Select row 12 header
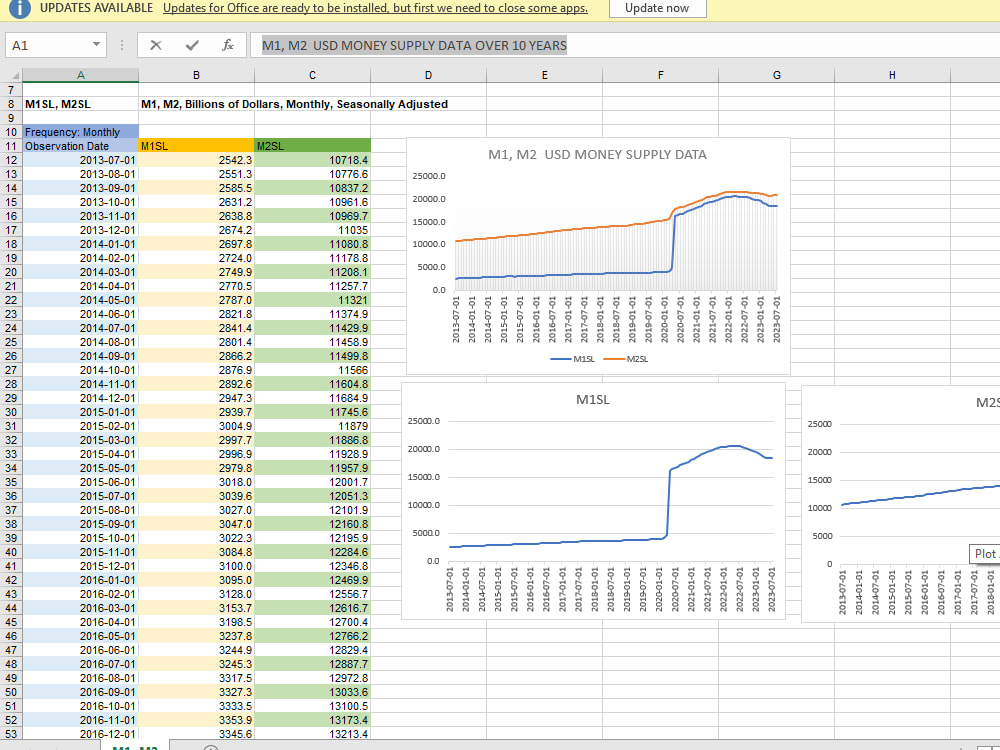This screenshot has height=750, width=1000. tap(11, 160)
